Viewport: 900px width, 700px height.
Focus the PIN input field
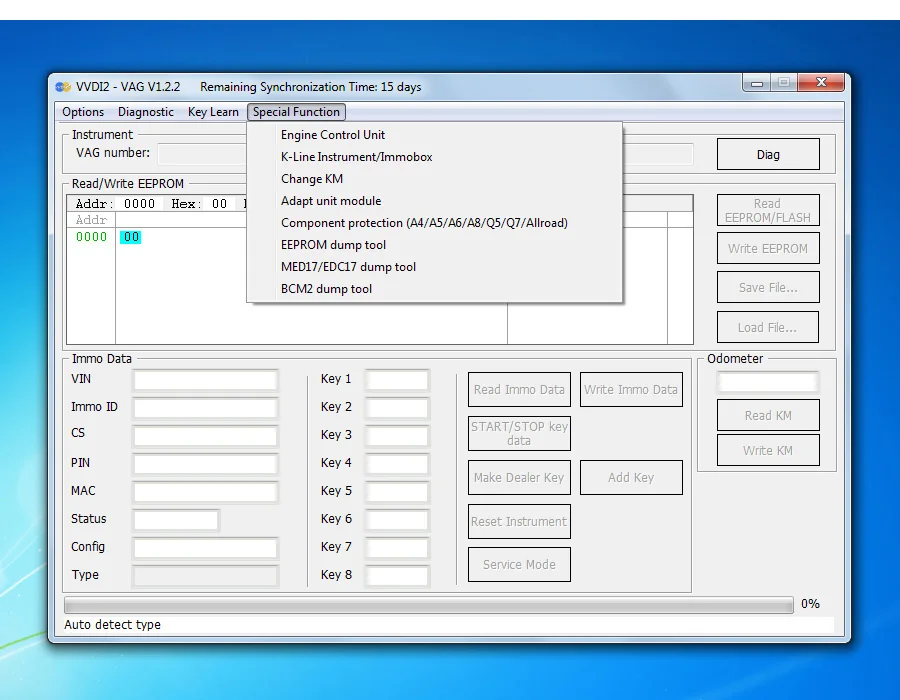coord(205,464)
